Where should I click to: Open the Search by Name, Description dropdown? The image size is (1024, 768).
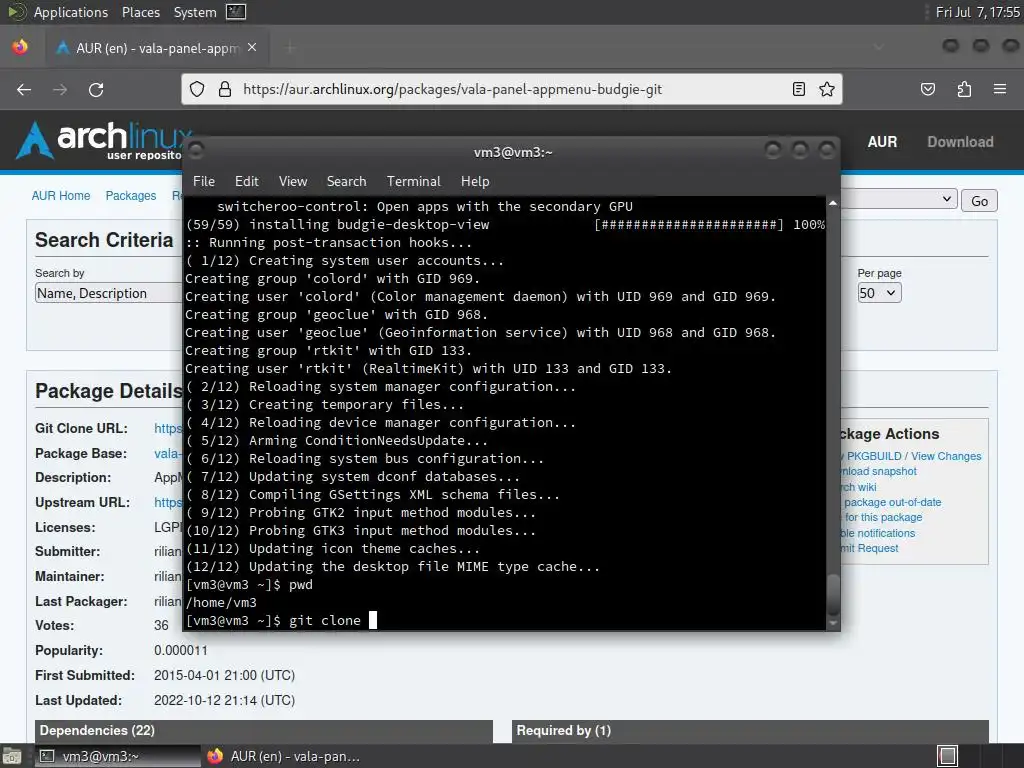coord(108,293)
